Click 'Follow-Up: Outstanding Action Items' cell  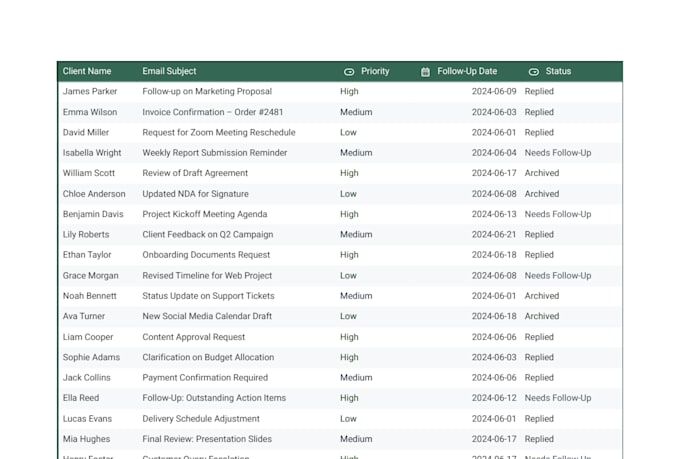coord(214,398)
